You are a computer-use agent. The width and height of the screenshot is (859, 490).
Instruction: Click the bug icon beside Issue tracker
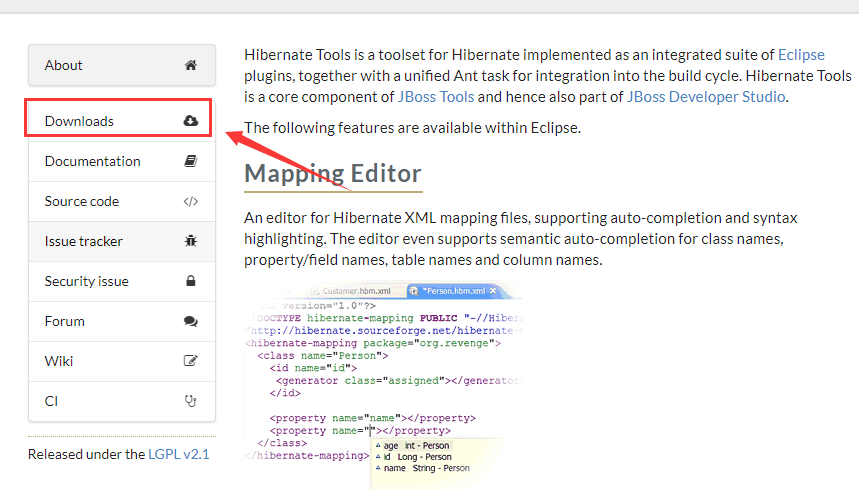click(x=191, y=241)
